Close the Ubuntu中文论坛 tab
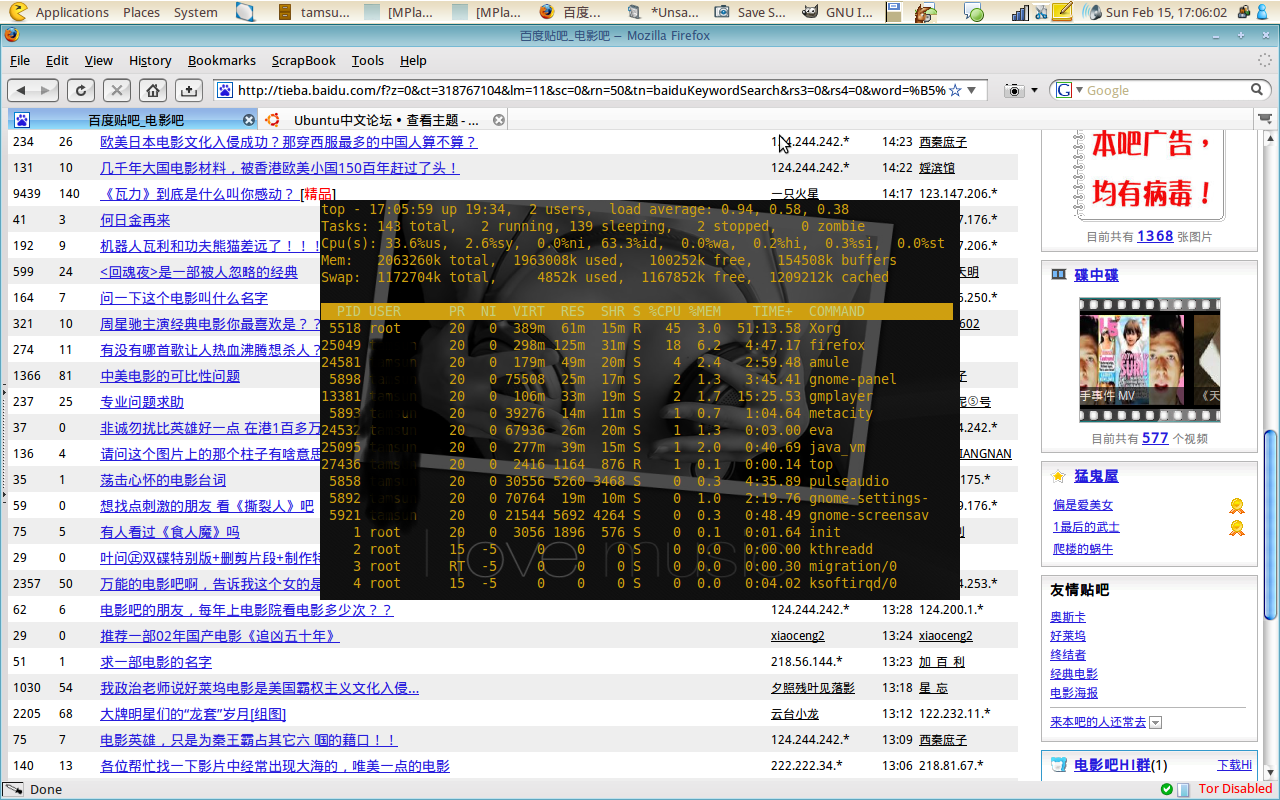 [499, 120]
